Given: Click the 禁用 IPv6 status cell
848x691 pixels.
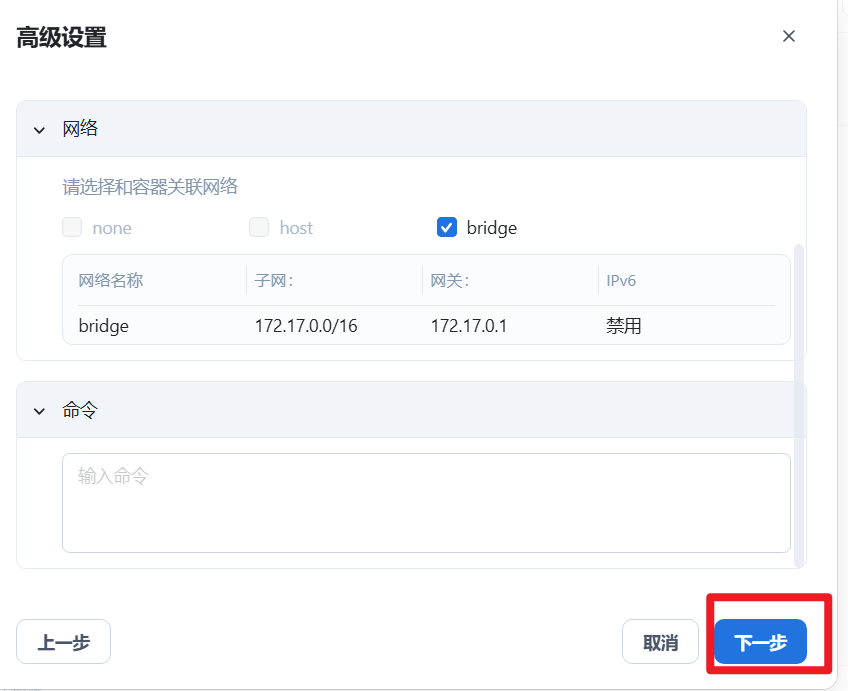Looking at the screenshot, I should click(x=624, y=326).
